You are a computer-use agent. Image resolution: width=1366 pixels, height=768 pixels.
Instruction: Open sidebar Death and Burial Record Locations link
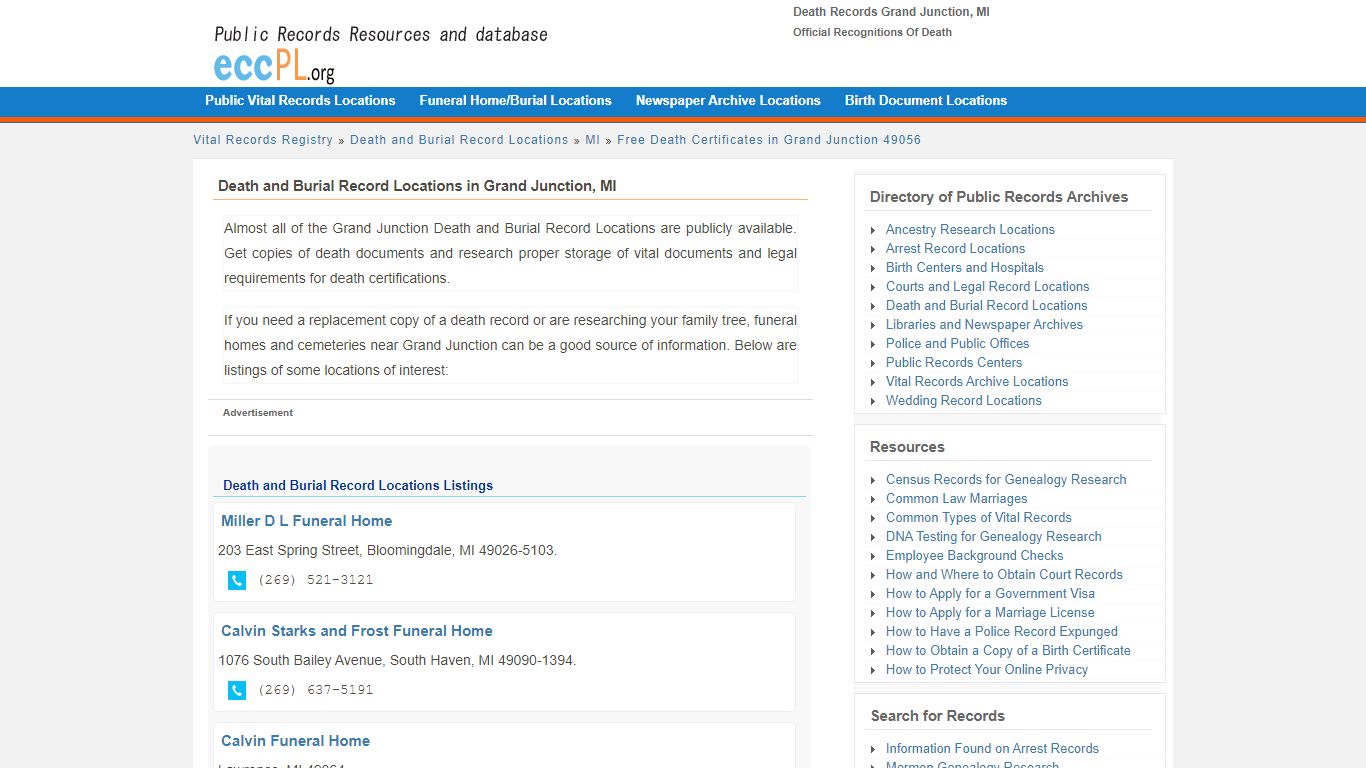click(986, 305)
